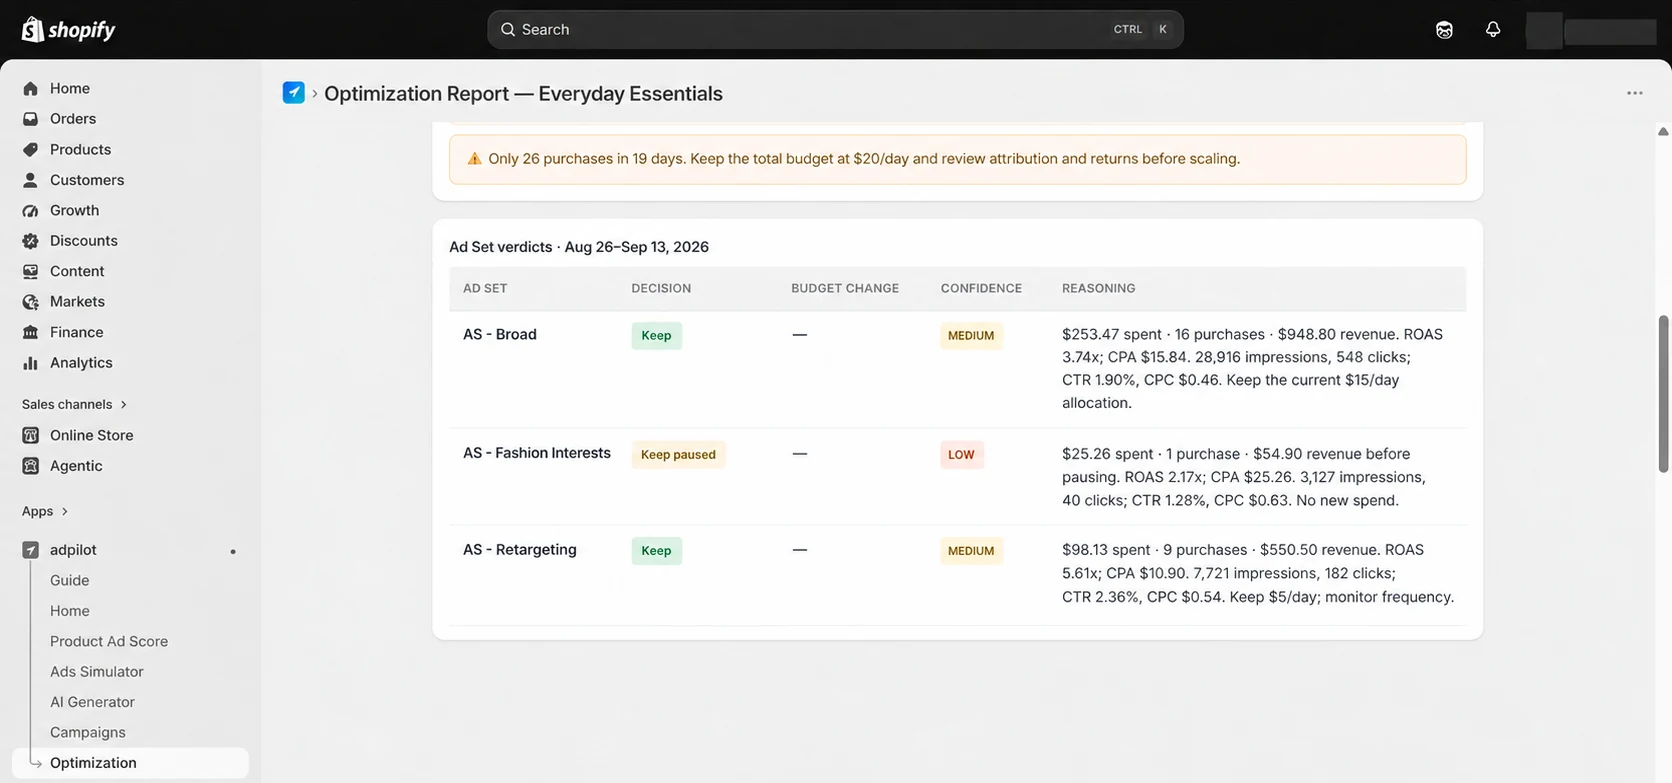Click the Keep badge for AS - Broad

tap(657, 336)
